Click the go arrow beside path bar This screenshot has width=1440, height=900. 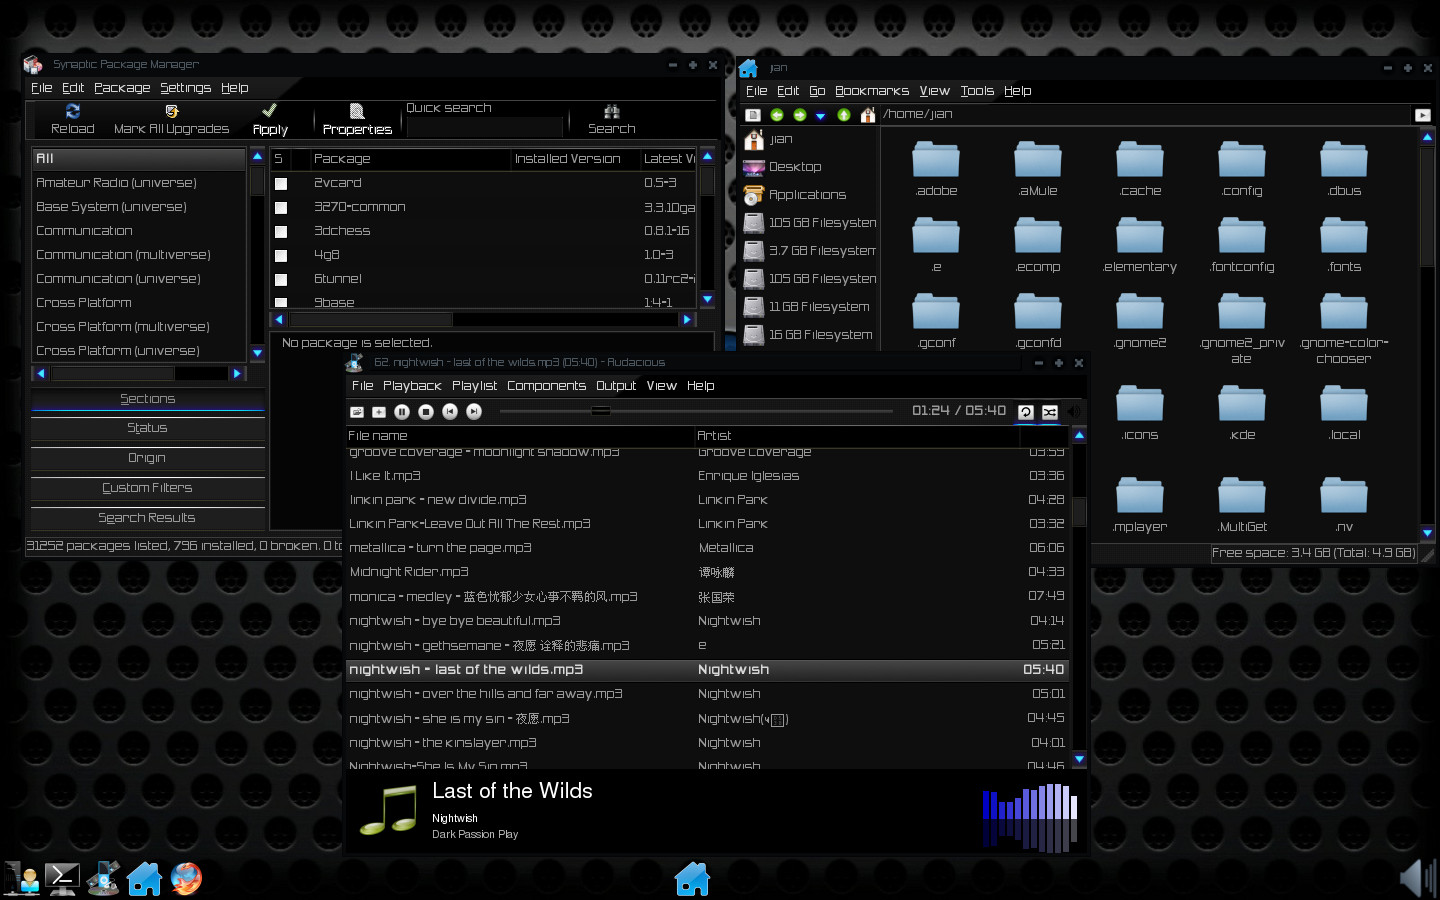pos(1422,115)
